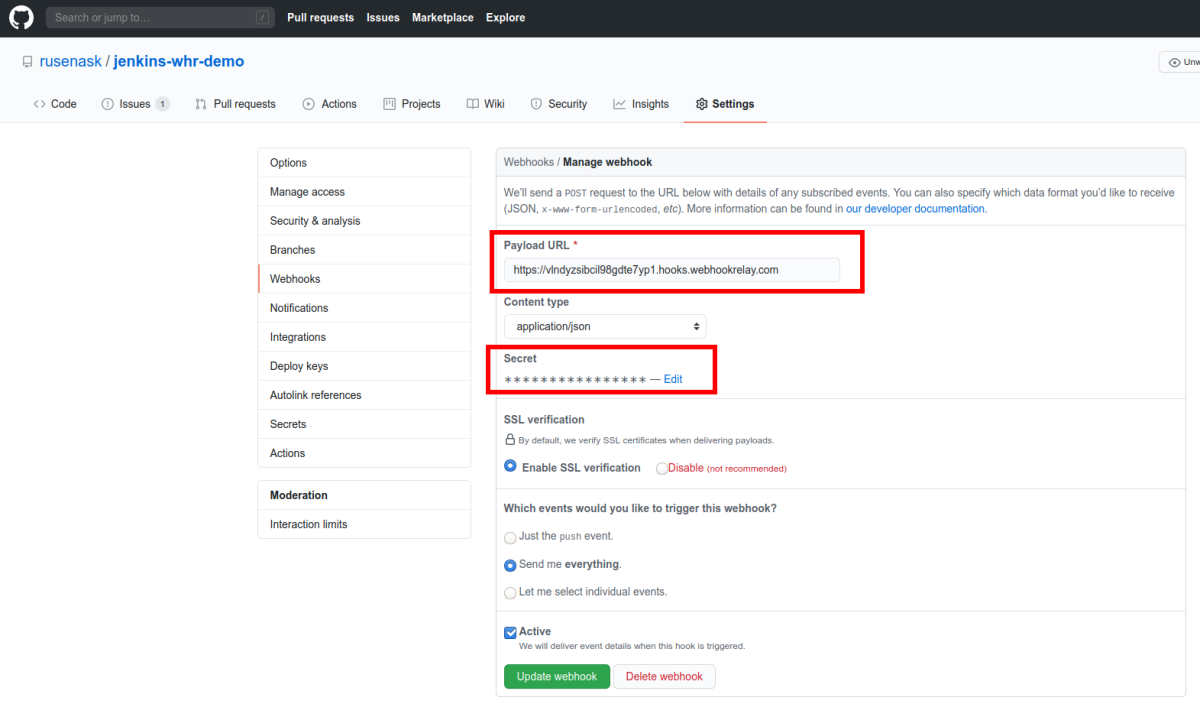Open the developer documentation link
Image resolution: width=1200 pixels, height=704 pixels.
(x=913, y=208)
